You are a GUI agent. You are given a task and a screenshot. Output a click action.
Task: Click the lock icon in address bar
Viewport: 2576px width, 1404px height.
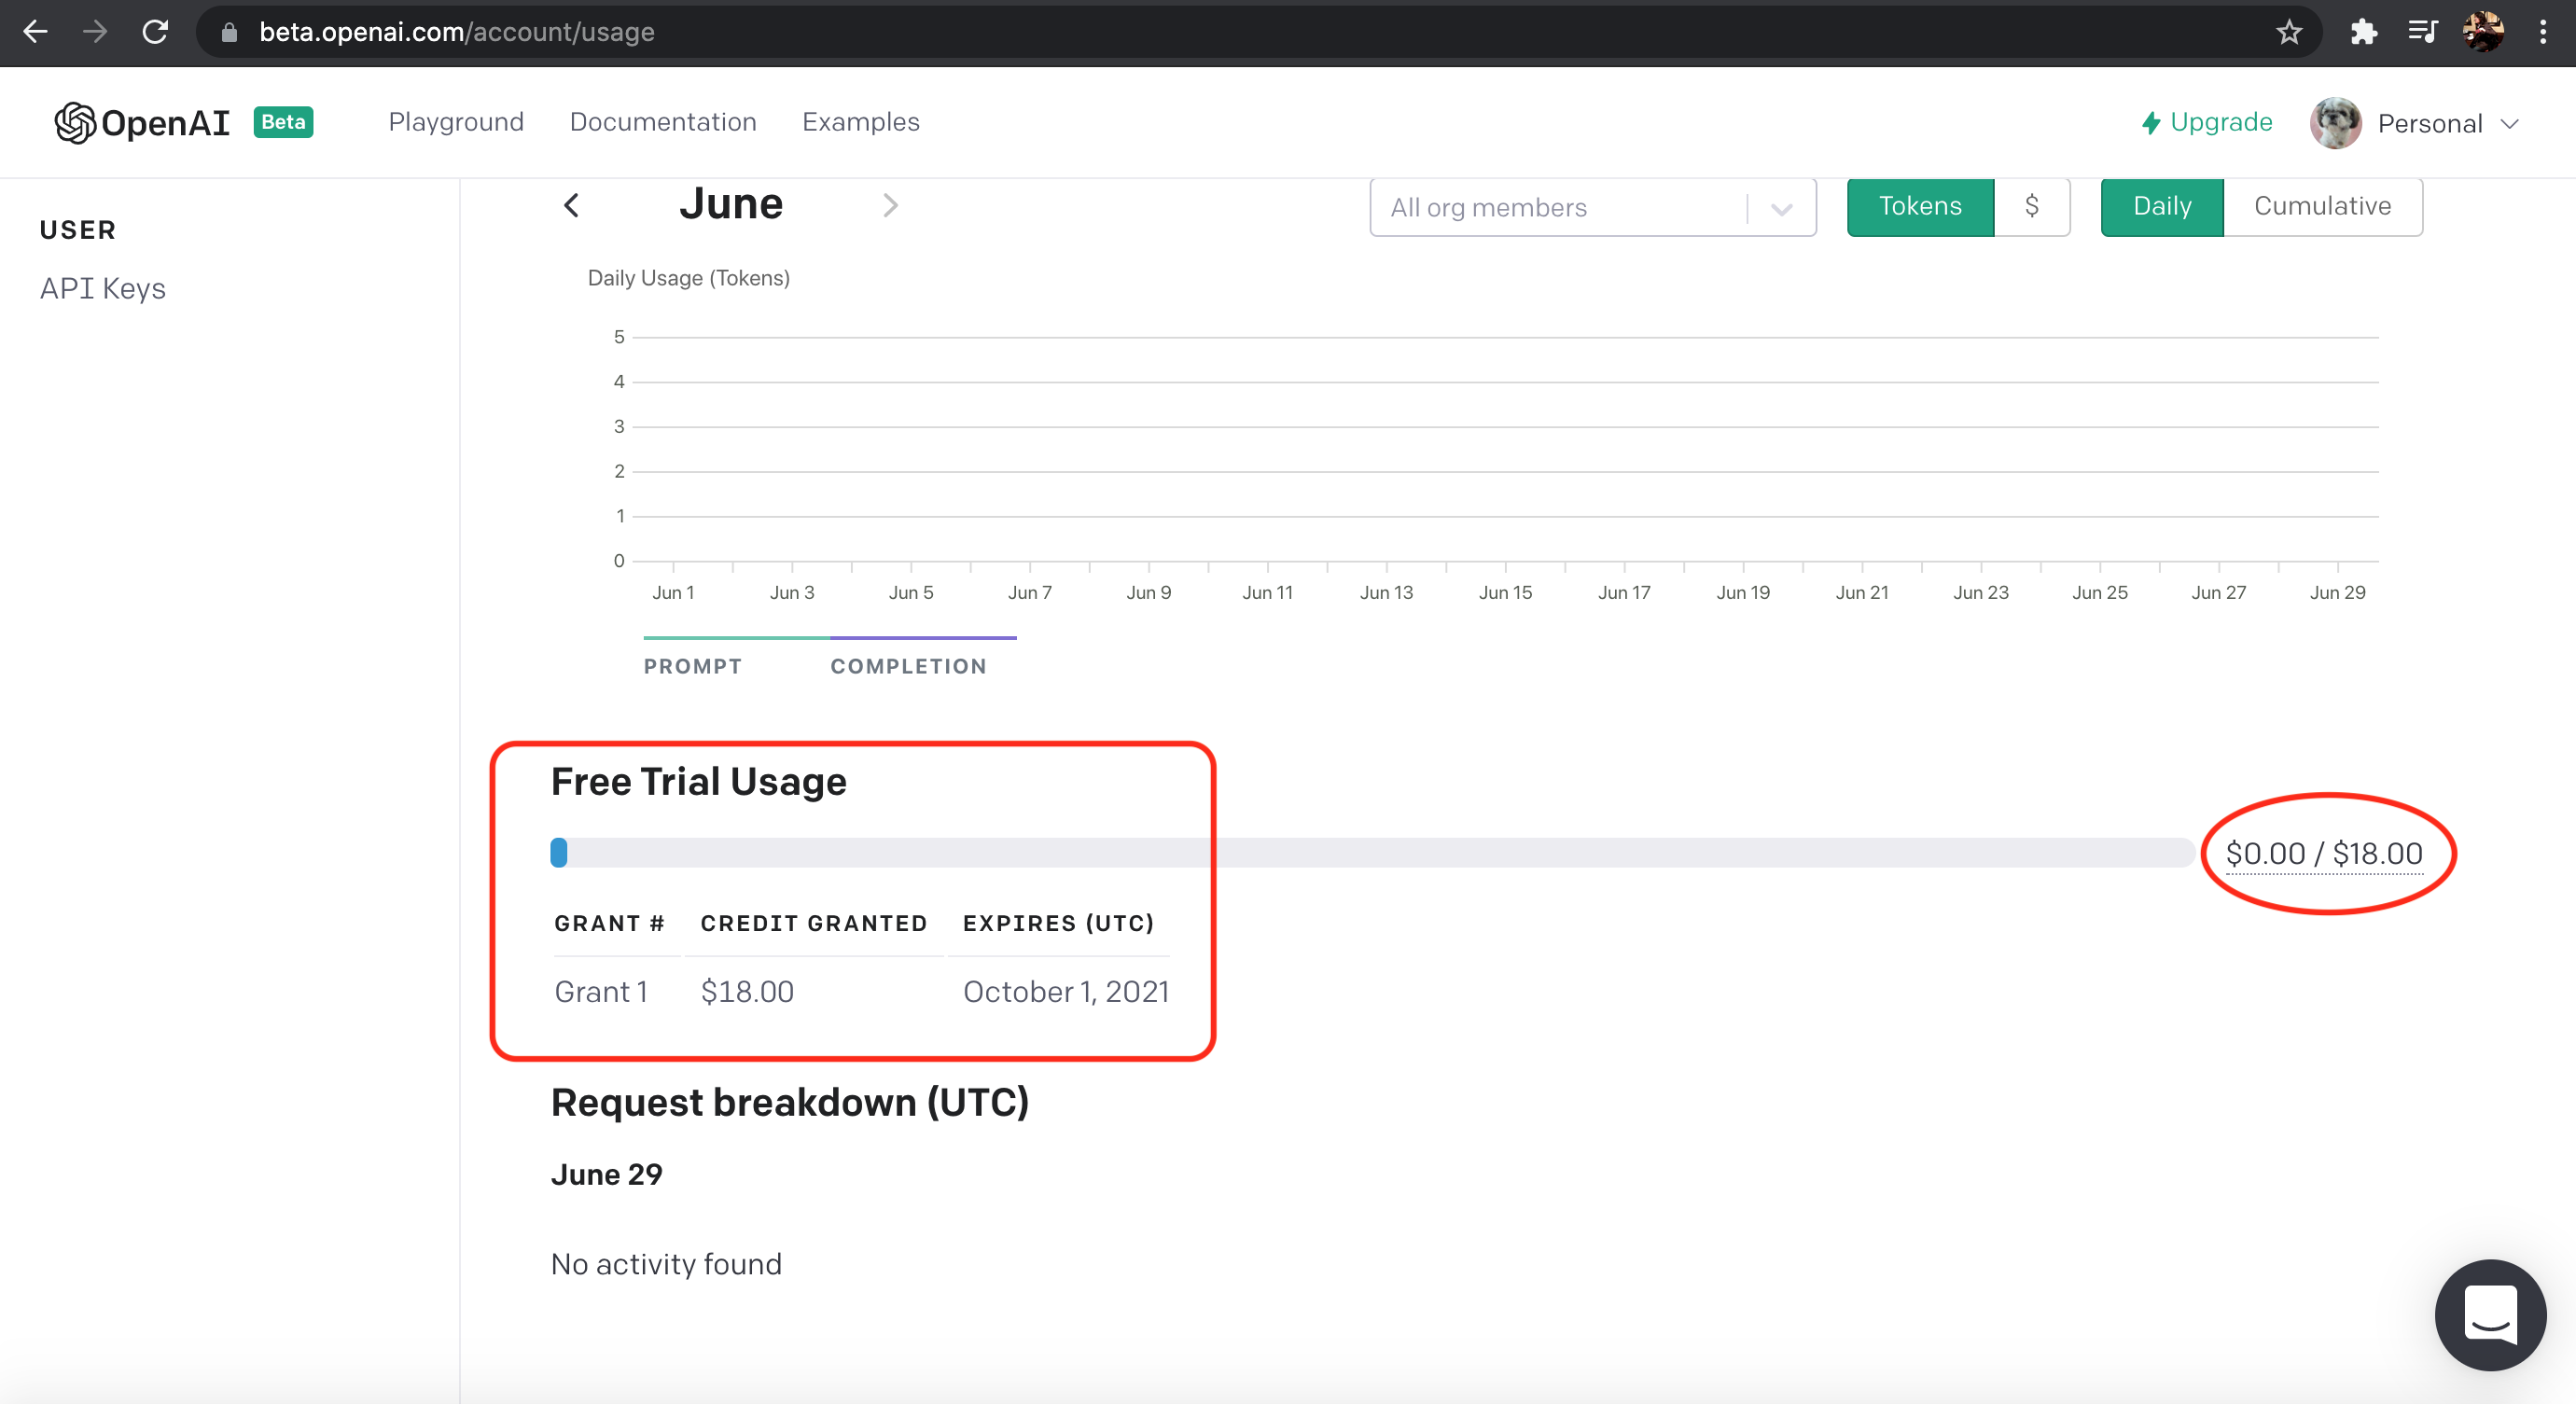coord(229,33)
